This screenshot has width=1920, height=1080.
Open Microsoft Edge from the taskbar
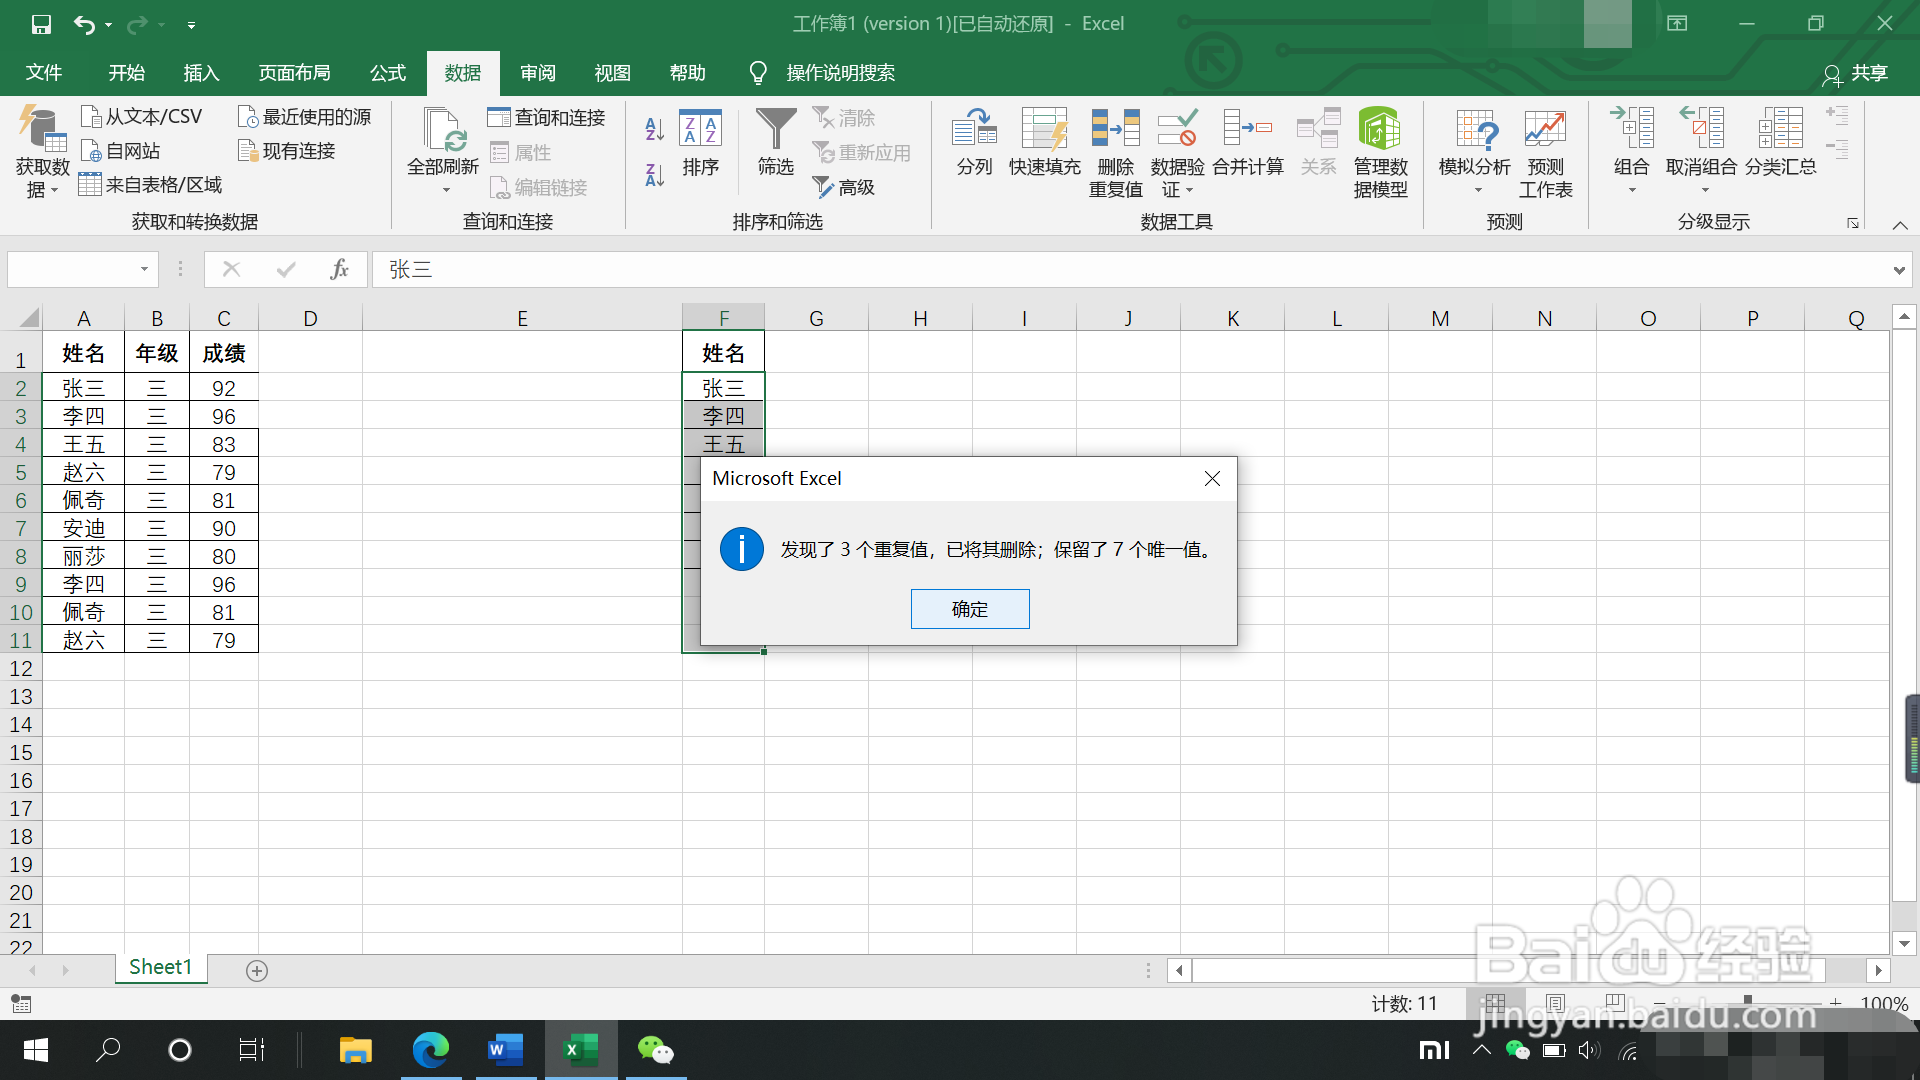coord(431,1050)
